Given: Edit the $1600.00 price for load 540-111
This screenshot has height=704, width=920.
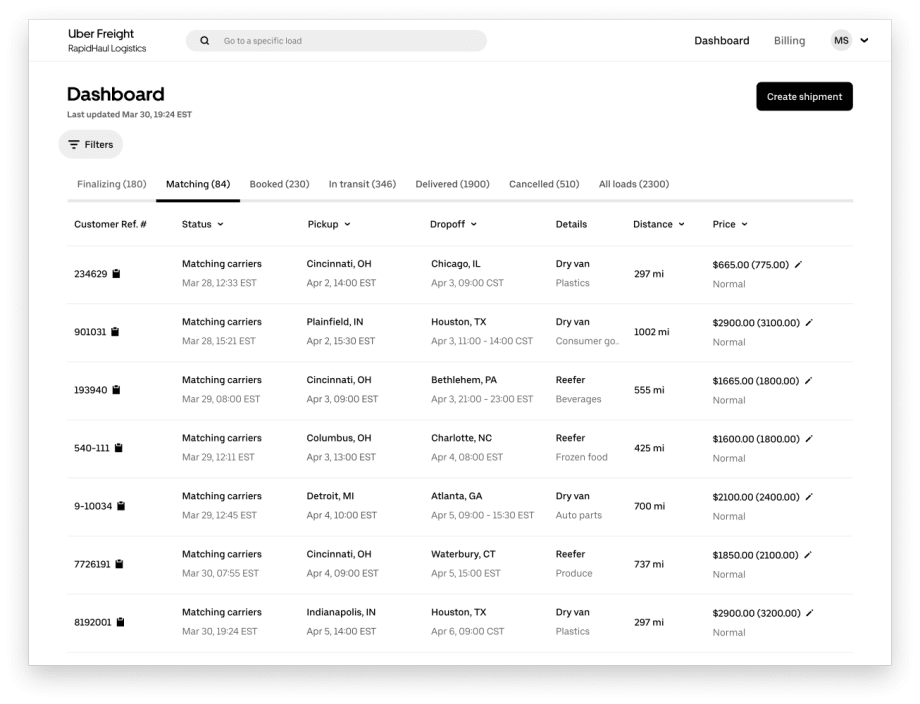Looking at the screenshot, I should [811, 437].
